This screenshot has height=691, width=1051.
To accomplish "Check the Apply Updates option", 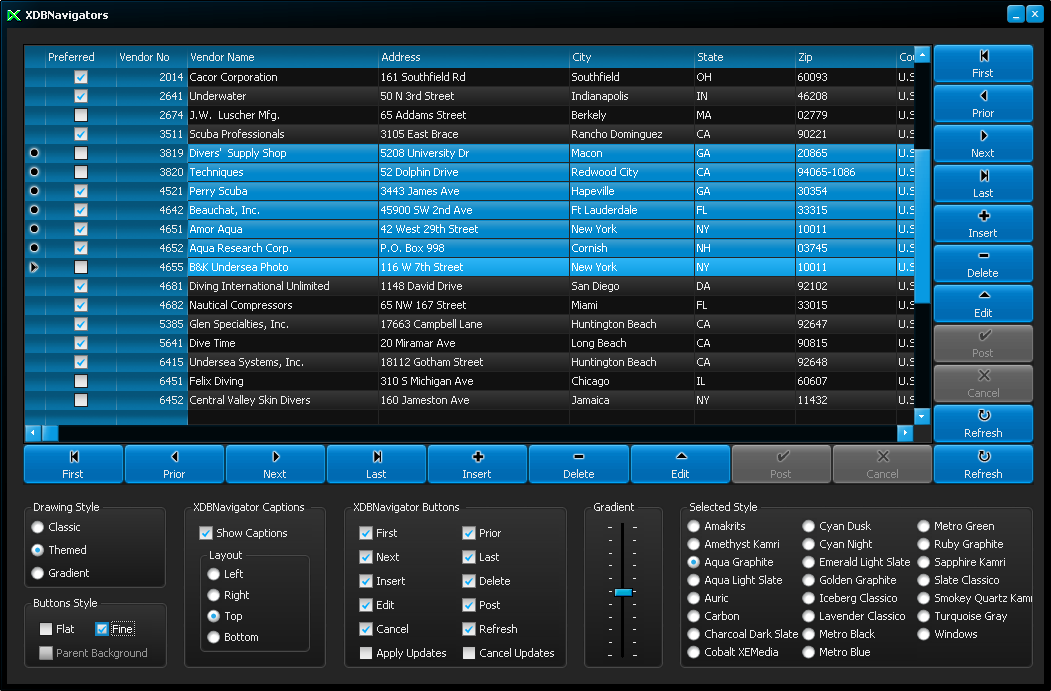I will click(x=366, y=653).
